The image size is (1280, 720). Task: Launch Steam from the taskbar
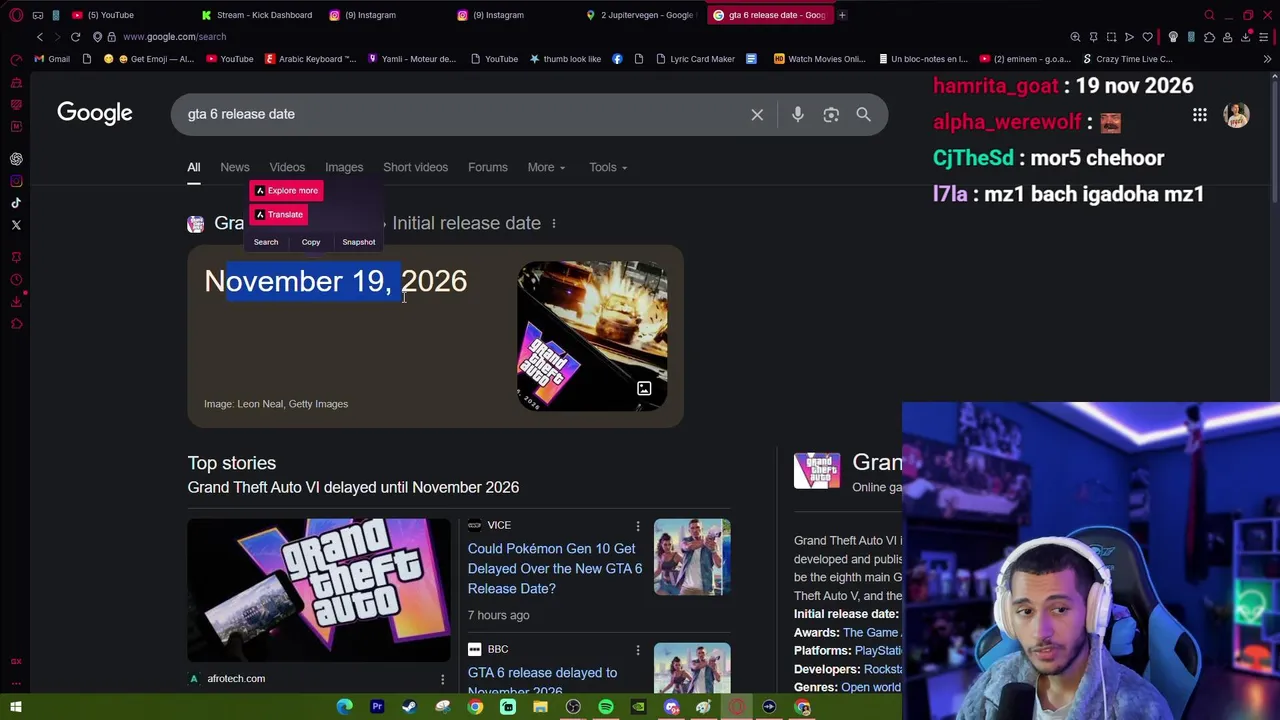click(409, 707)
